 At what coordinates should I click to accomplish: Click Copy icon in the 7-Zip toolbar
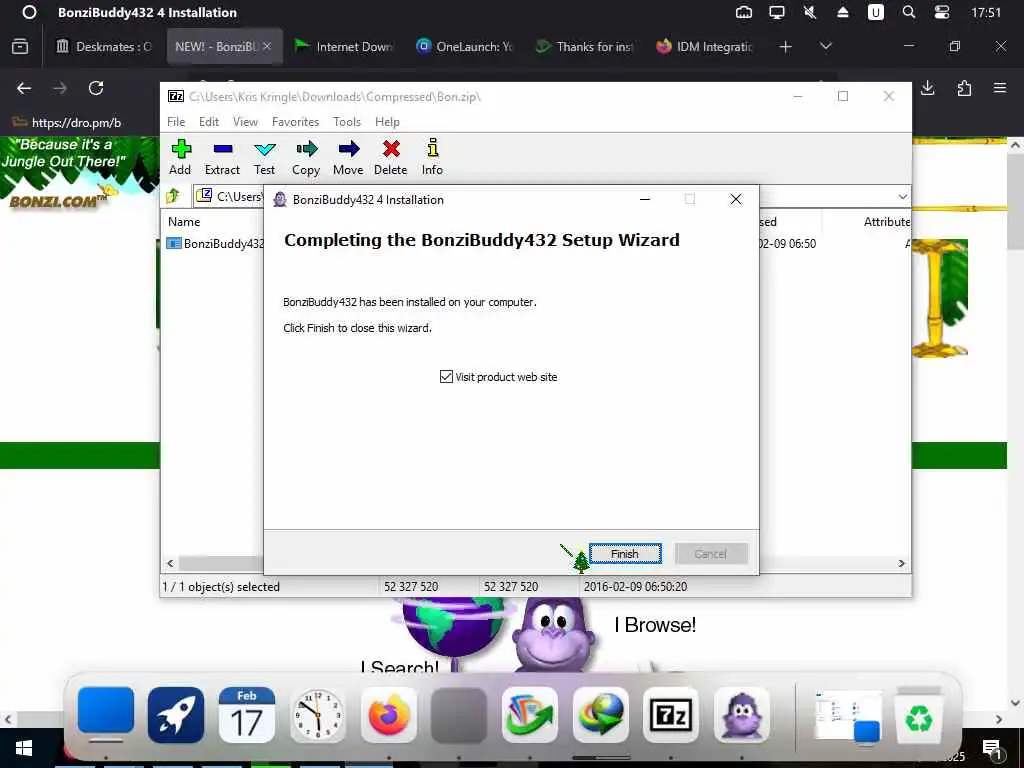306,157
